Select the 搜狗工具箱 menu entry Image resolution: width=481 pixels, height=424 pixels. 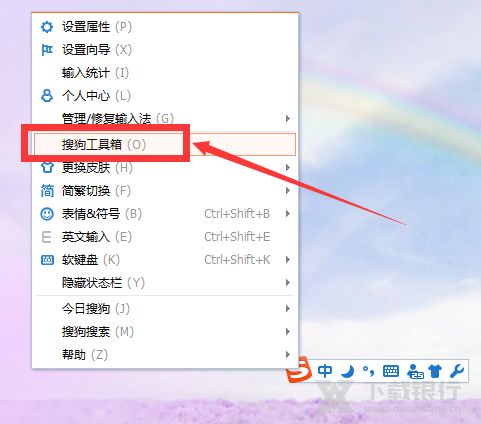tap(165, 144)
